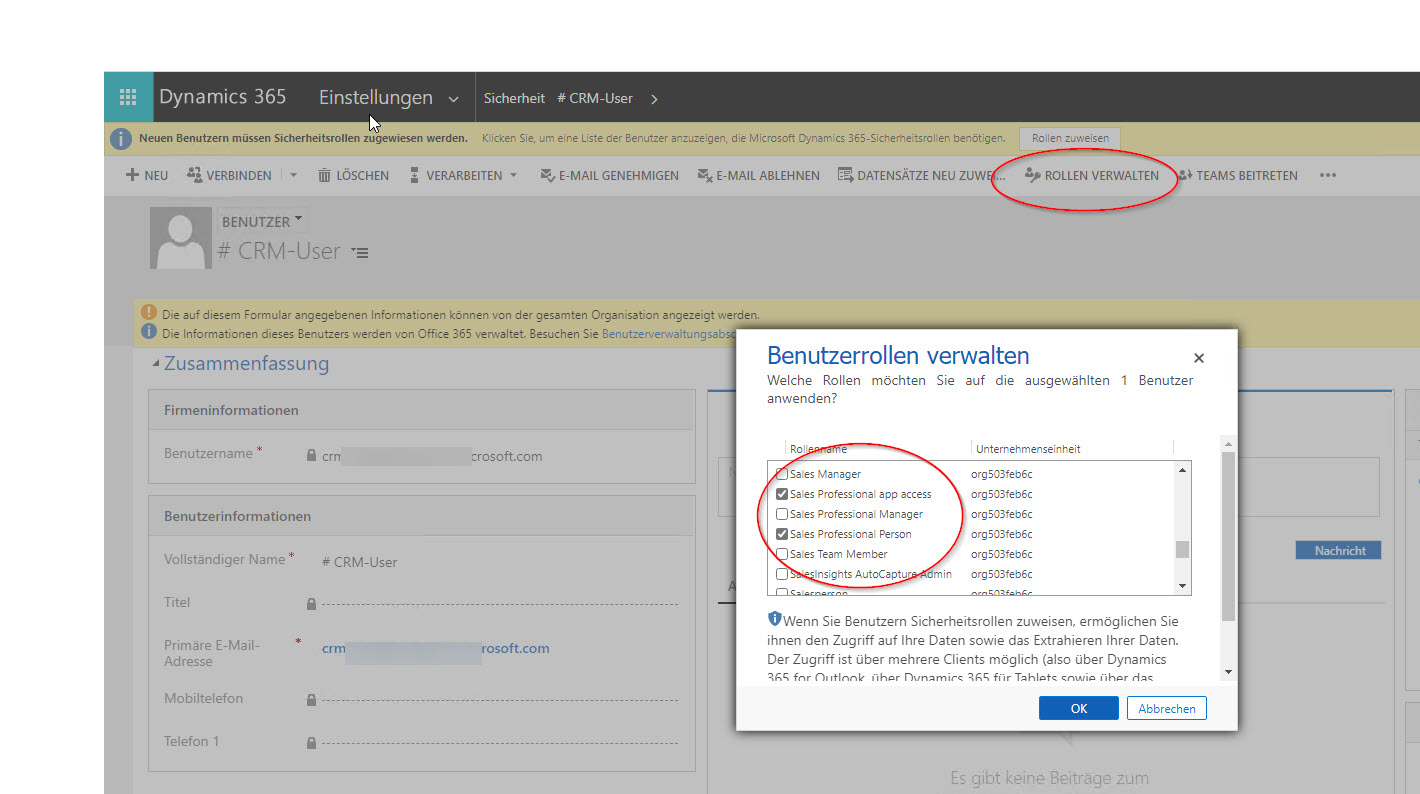Check the Sales Team Member role

click(782, 554)
